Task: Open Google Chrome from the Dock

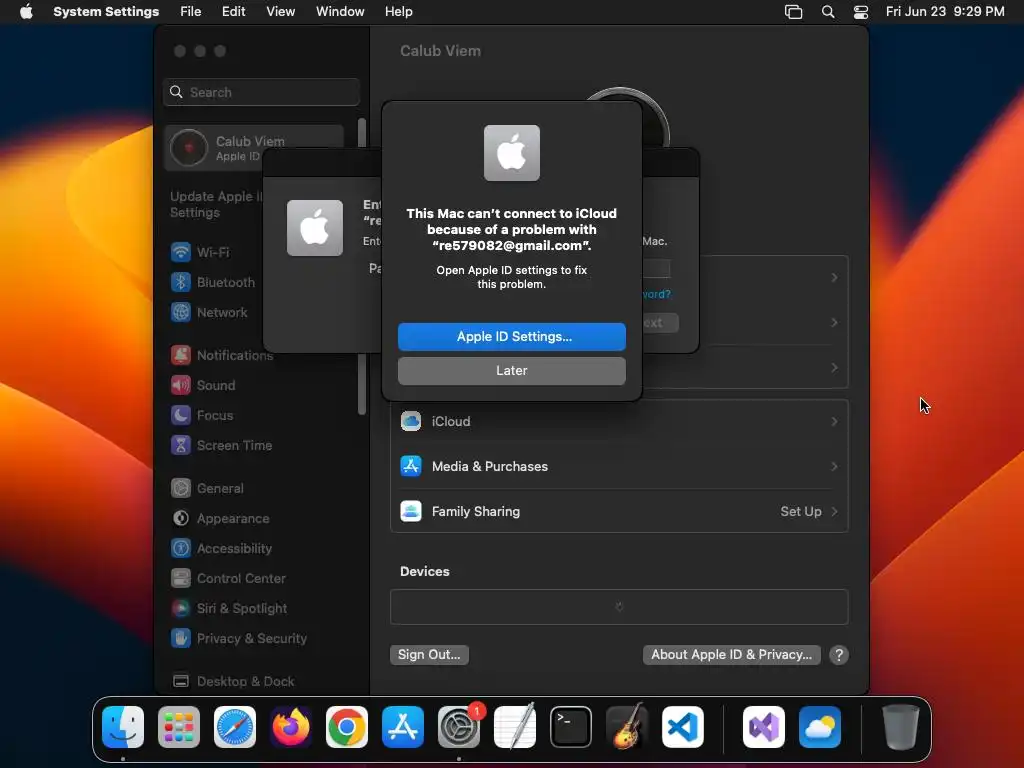Action: (x=347, y=727)
